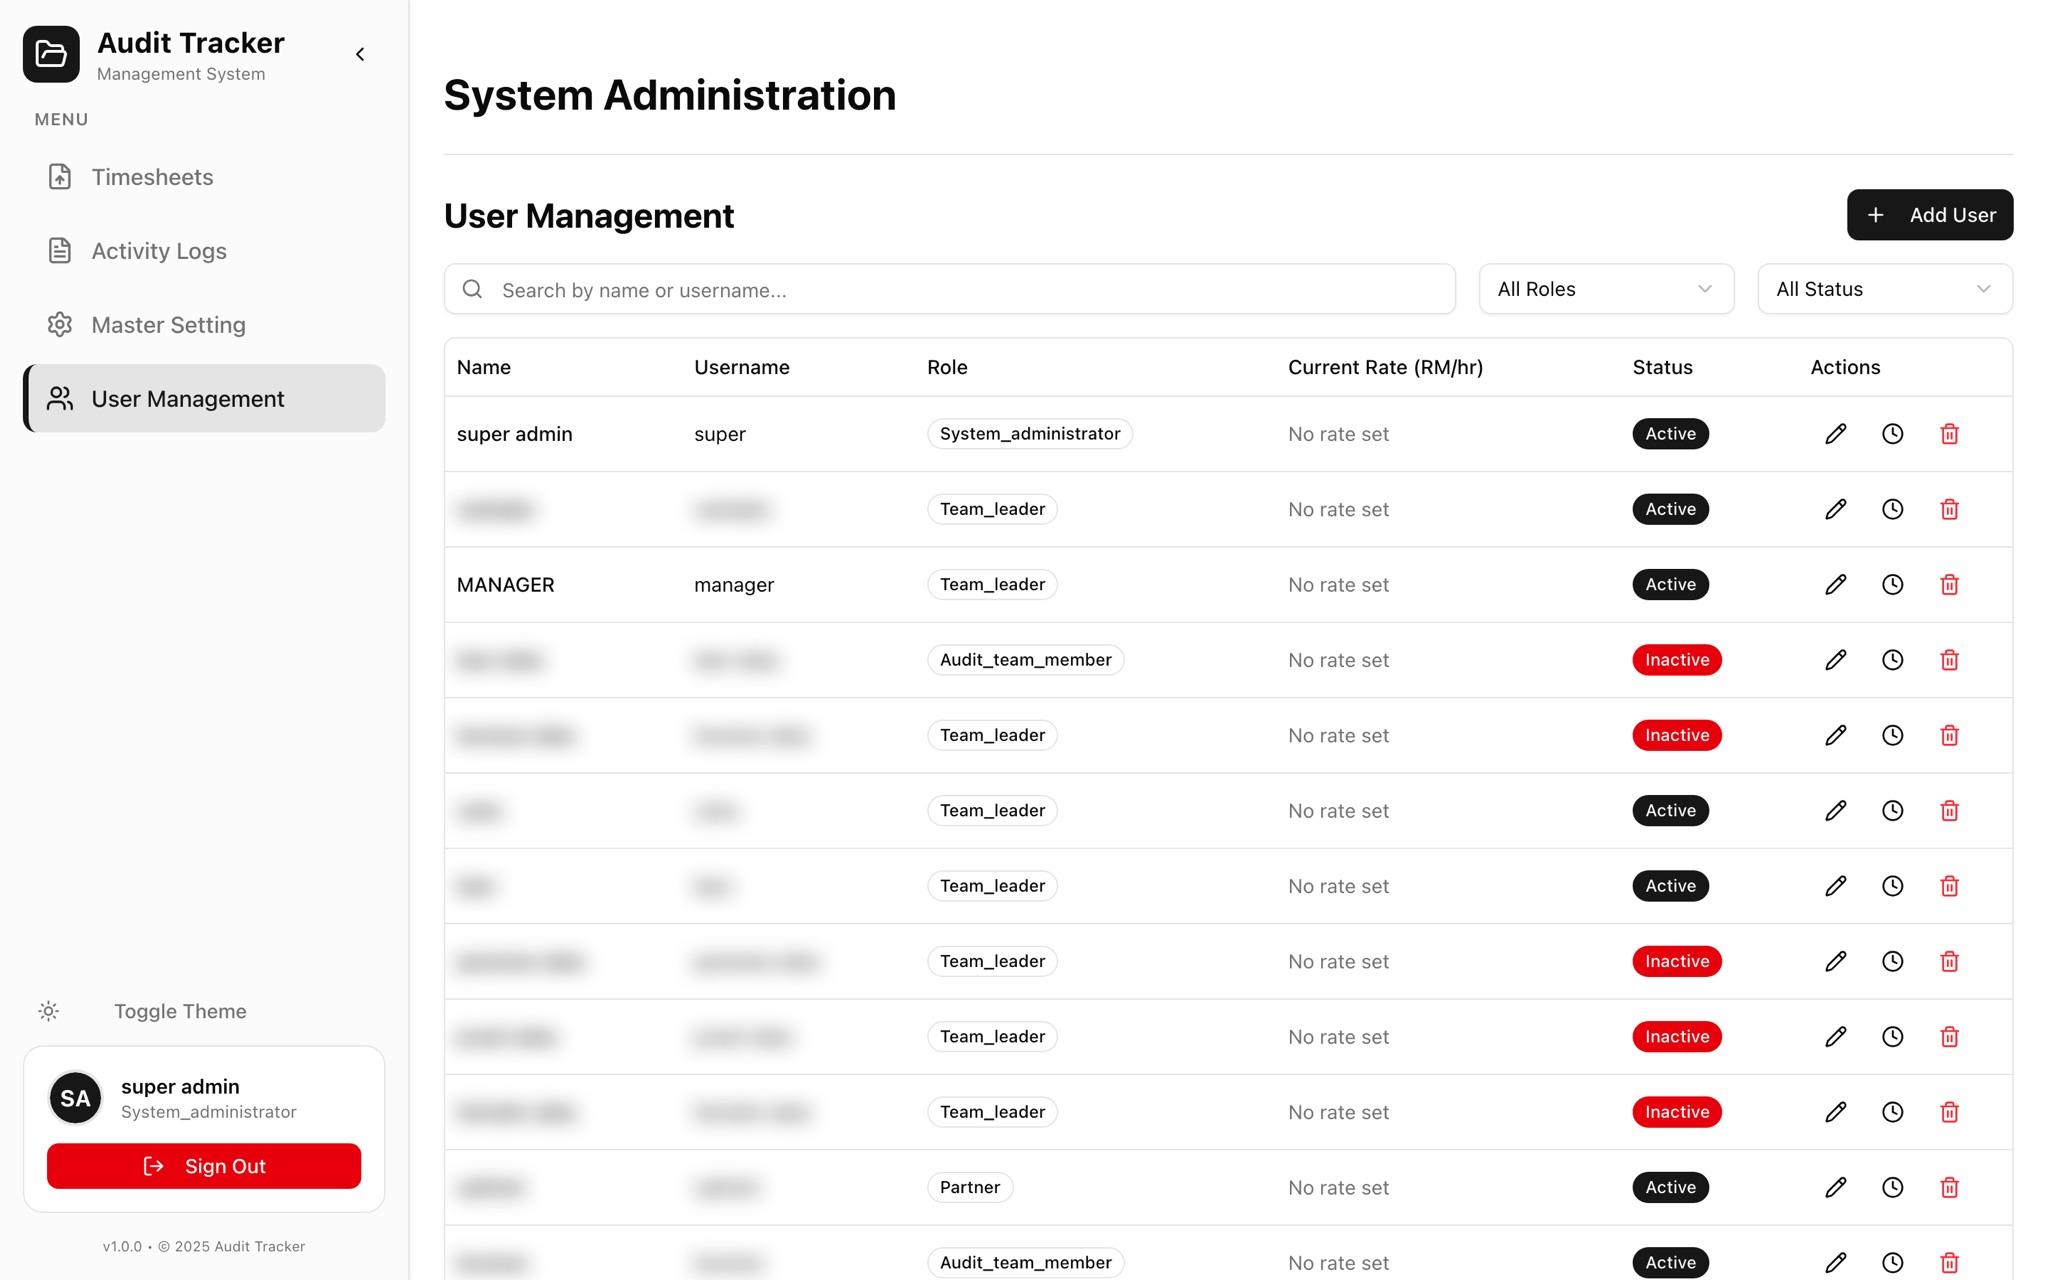
Task: Edit the MANAGER user row
Action: (1835, 584)
